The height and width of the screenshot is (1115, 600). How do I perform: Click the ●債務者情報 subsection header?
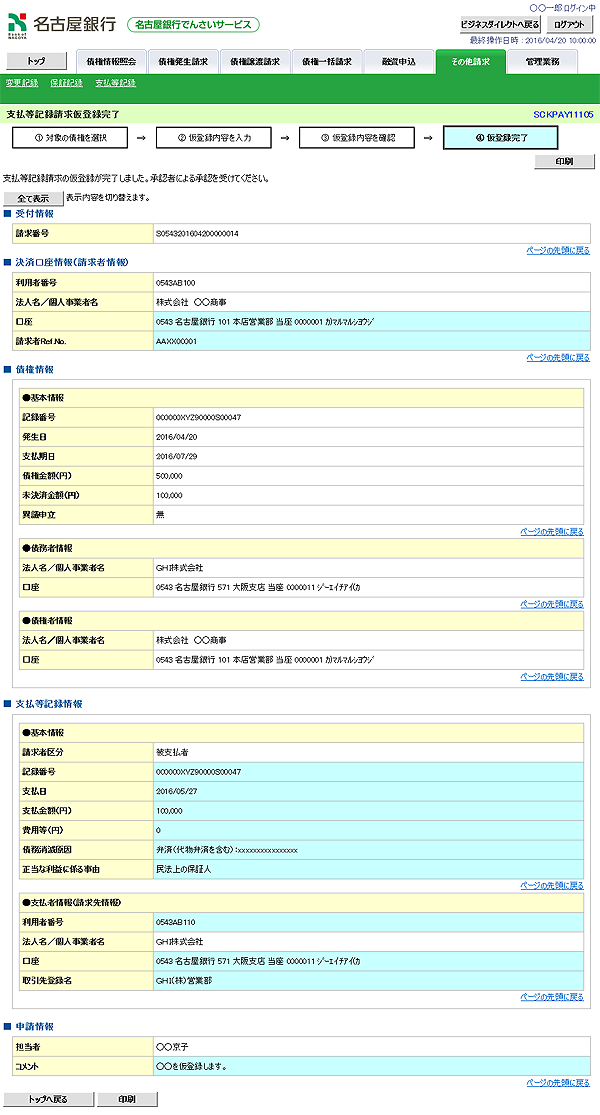301,549
